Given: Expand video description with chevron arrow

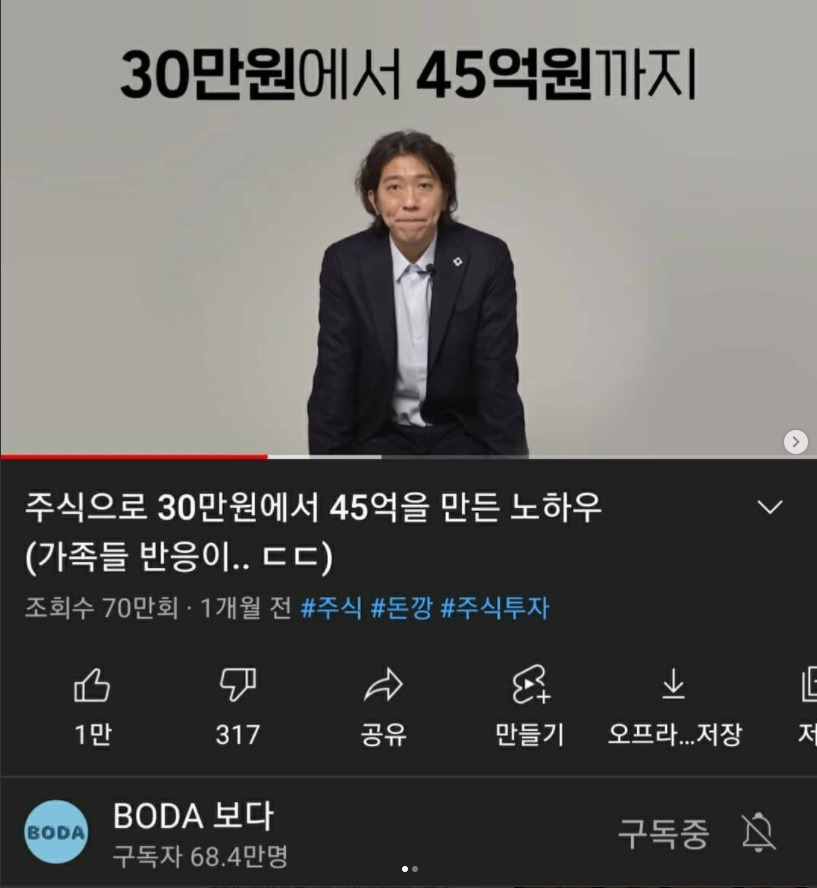Looking at the screenshot, I should coord(770,507).
